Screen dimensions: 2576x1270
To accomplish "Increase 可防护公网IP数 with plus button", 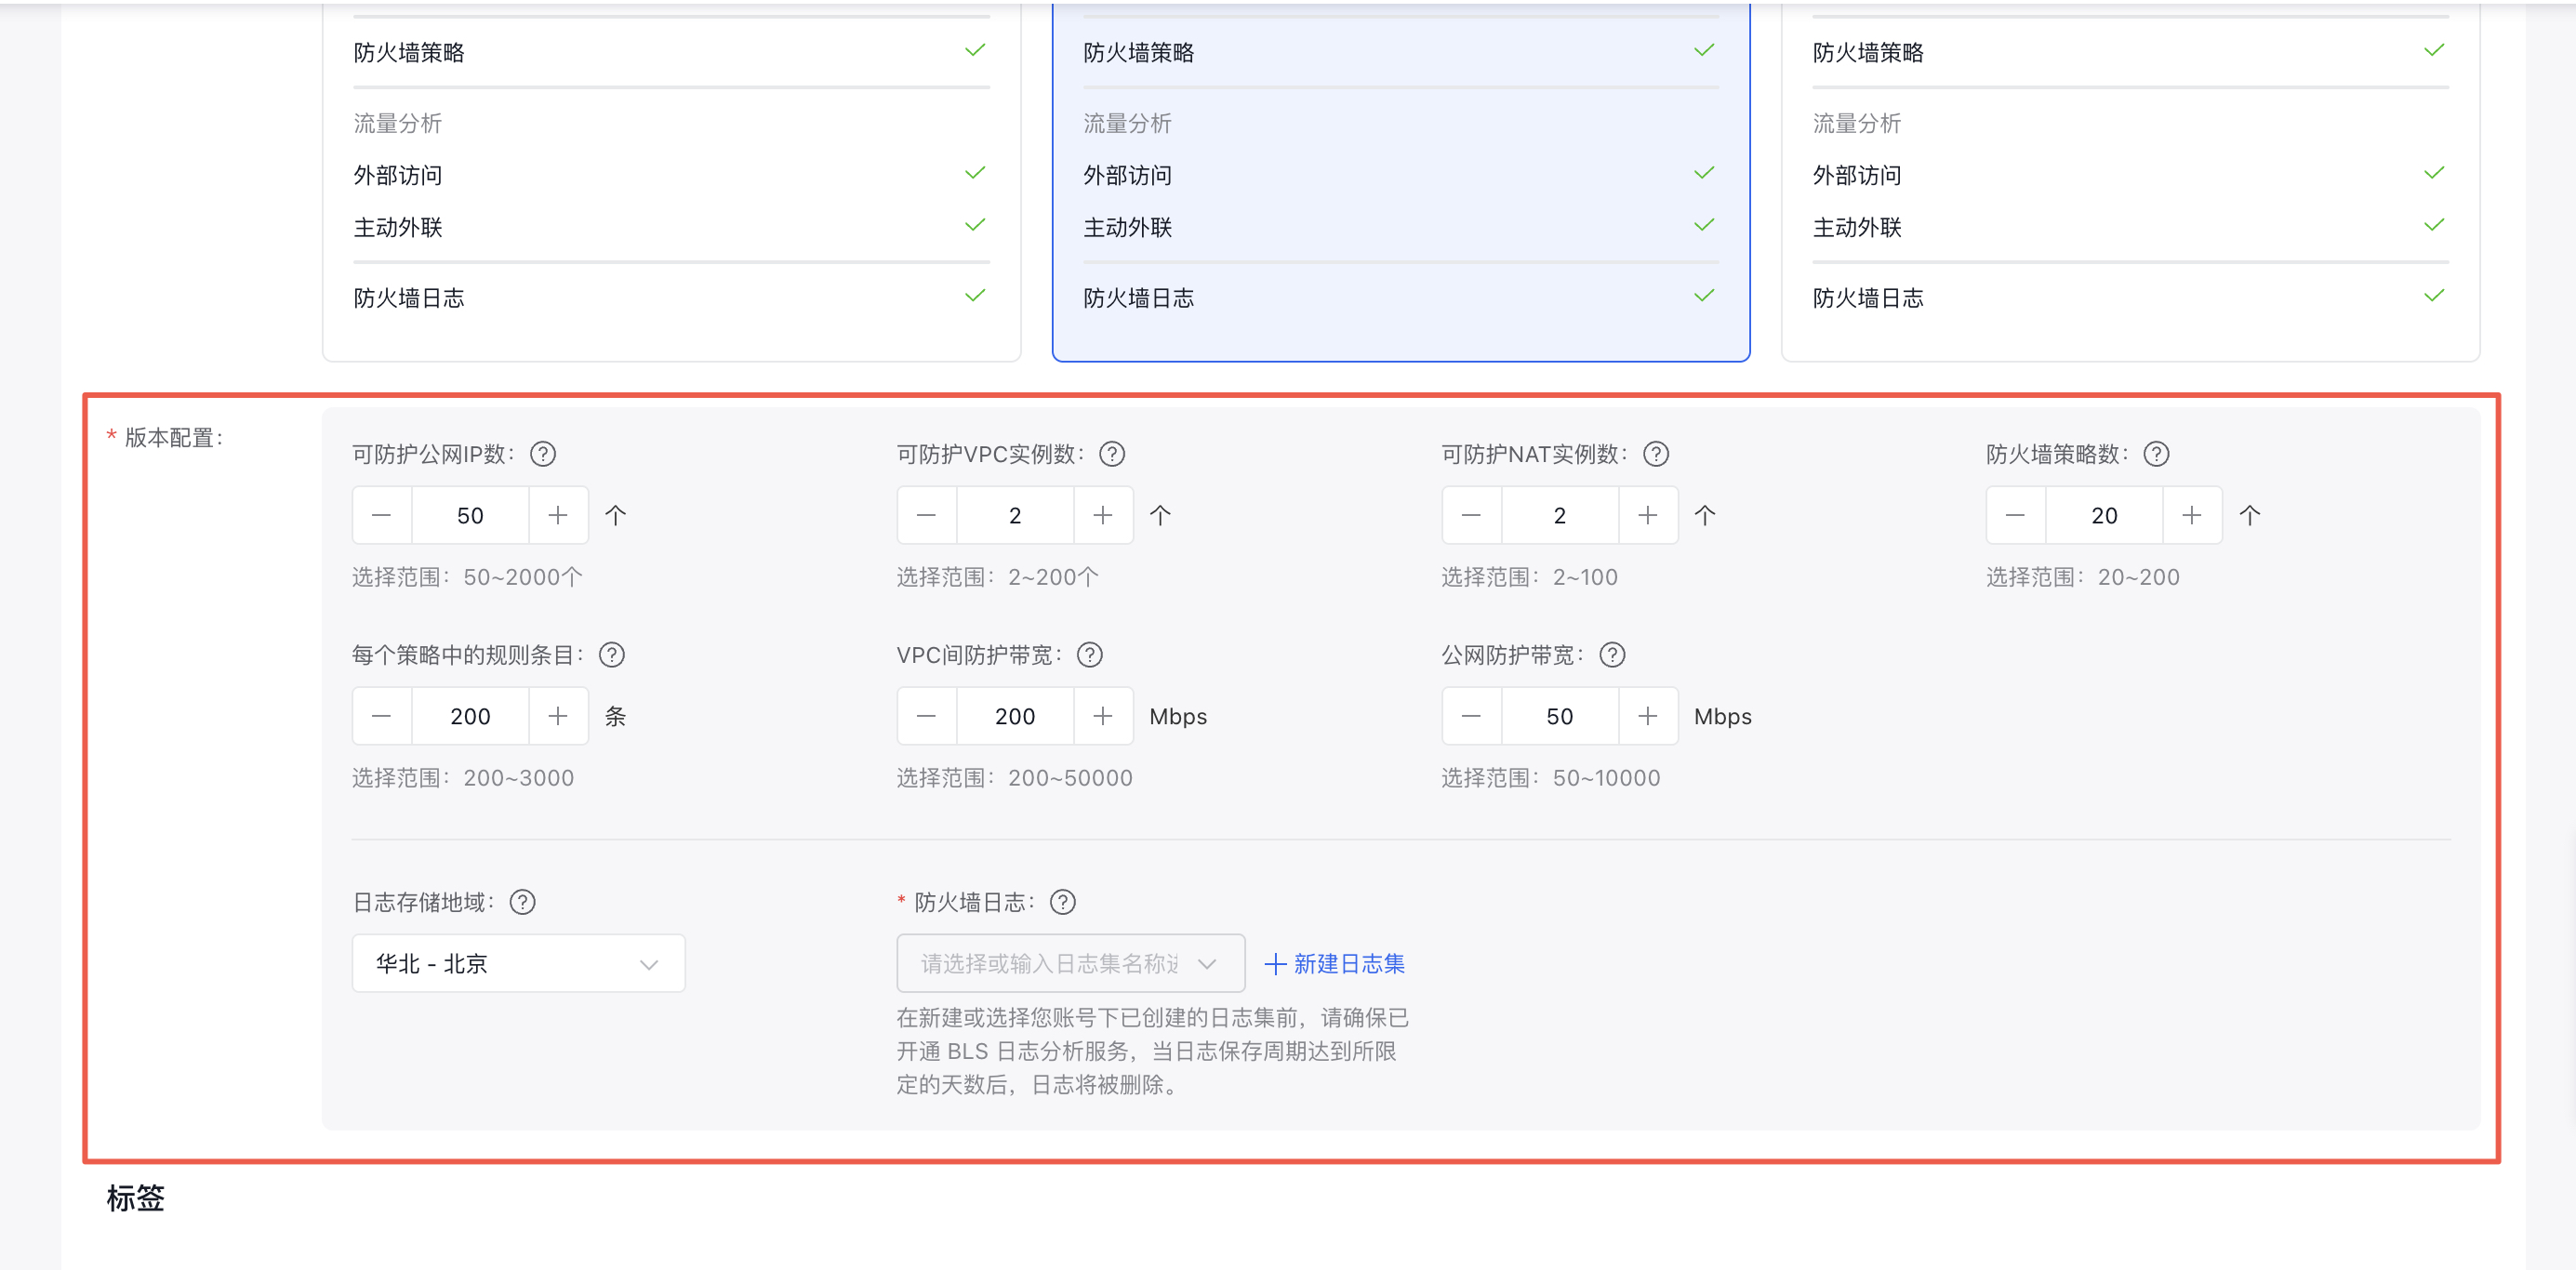I will (x=558, y=515).
